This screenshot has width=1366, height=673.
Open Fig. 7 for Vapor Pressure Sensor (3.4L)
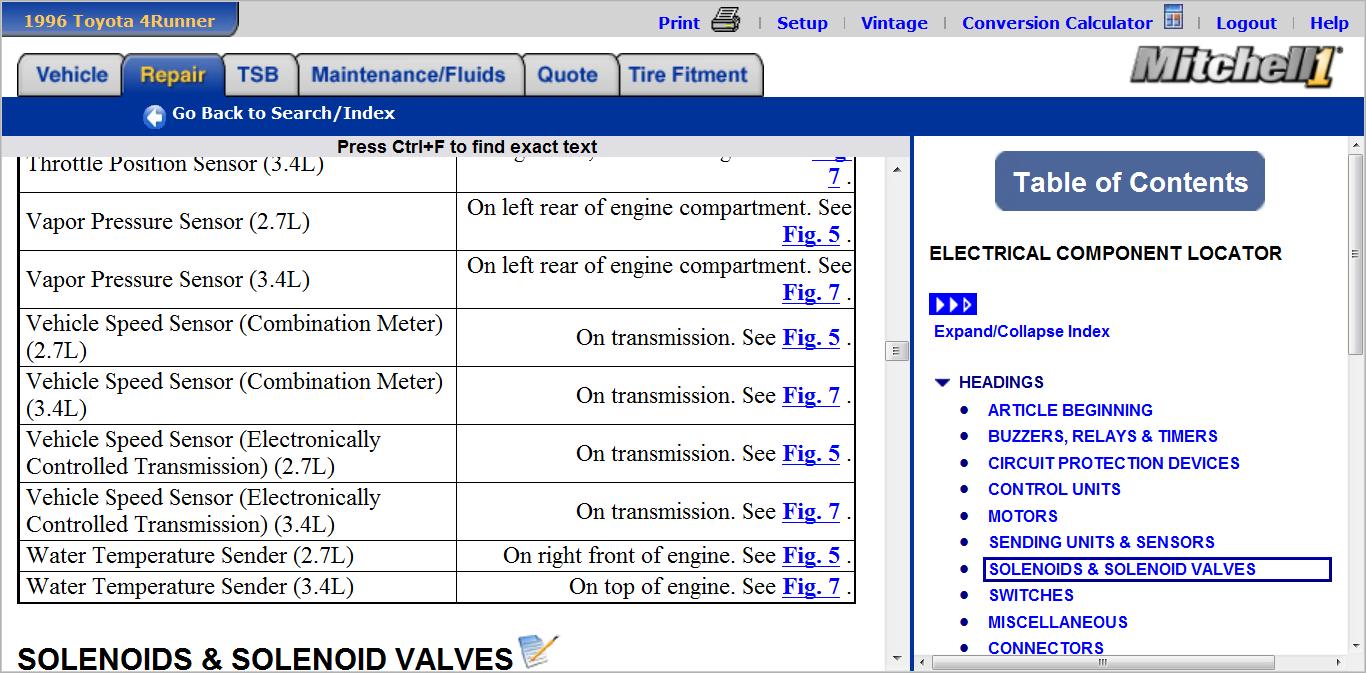click(x=811, y=293)
